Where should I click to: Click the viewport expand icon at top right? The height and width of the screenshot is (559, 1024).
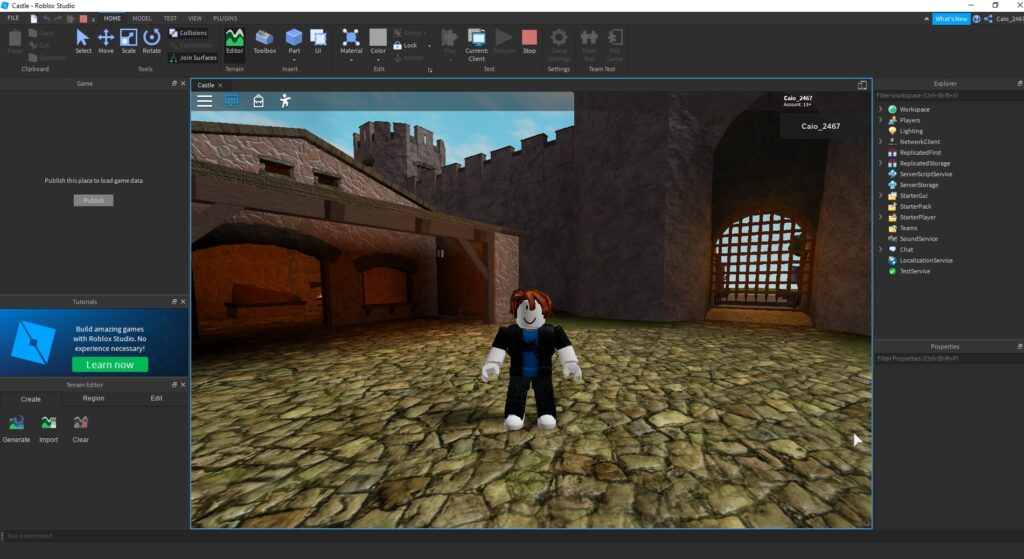point(862,86)
